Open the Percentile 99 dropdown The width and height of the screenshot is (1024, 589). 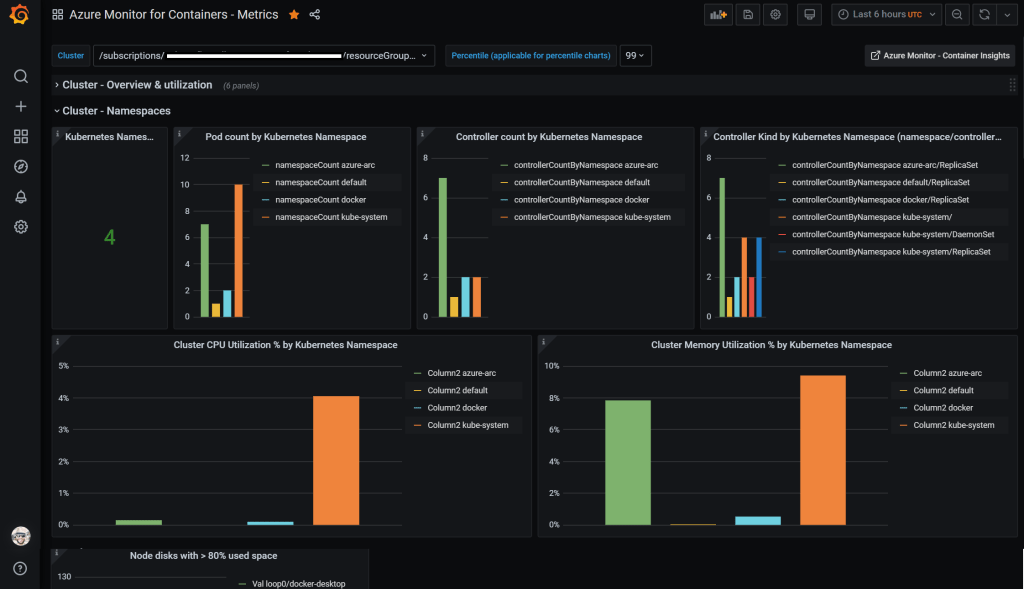coord(634,56)
